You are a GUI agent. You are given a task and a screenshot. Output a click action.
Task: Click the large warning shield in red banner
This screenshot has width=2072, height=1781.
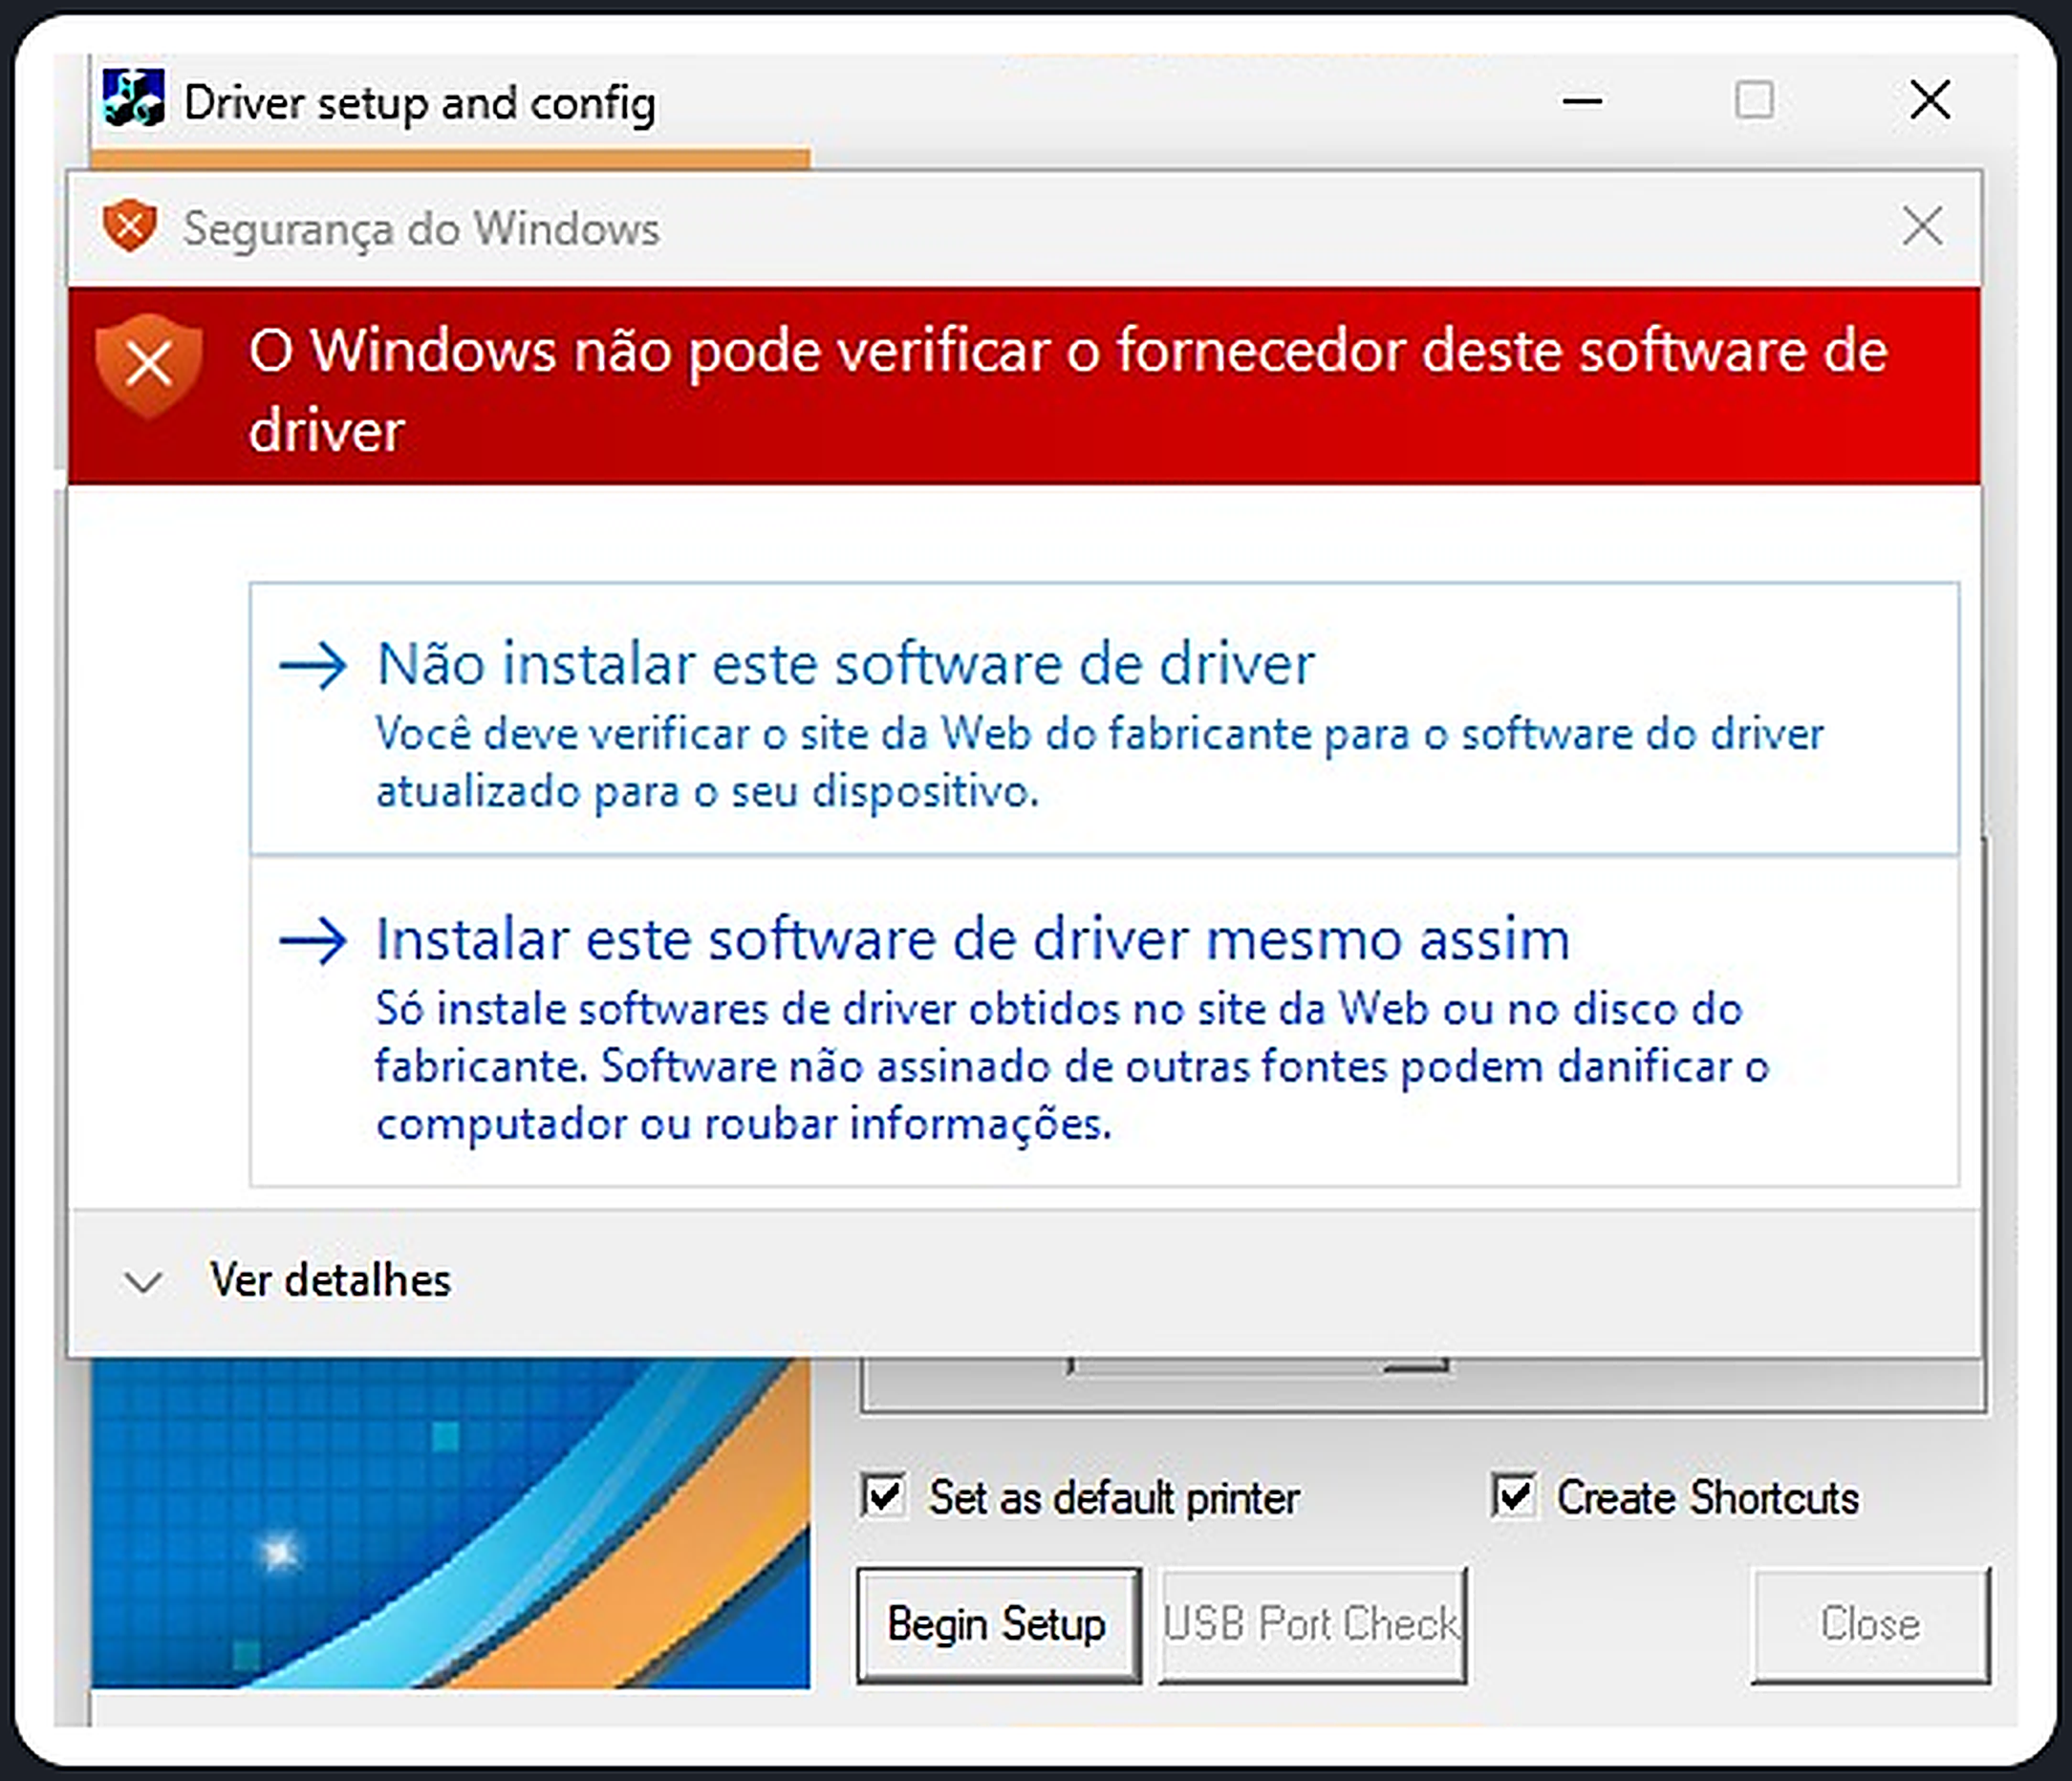pos(149,365)
